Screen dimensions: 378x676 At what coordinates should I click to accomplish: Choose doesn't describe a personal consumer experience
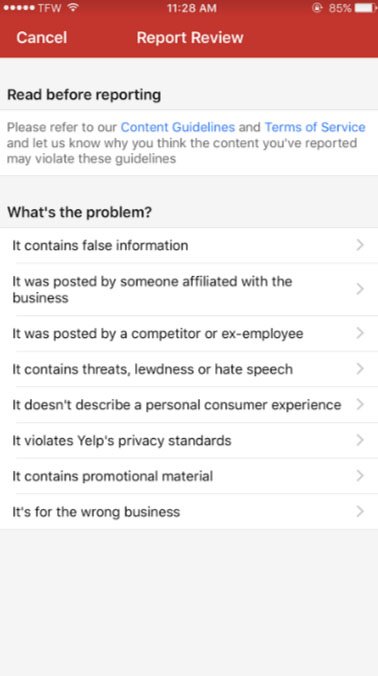coord(189,405)
